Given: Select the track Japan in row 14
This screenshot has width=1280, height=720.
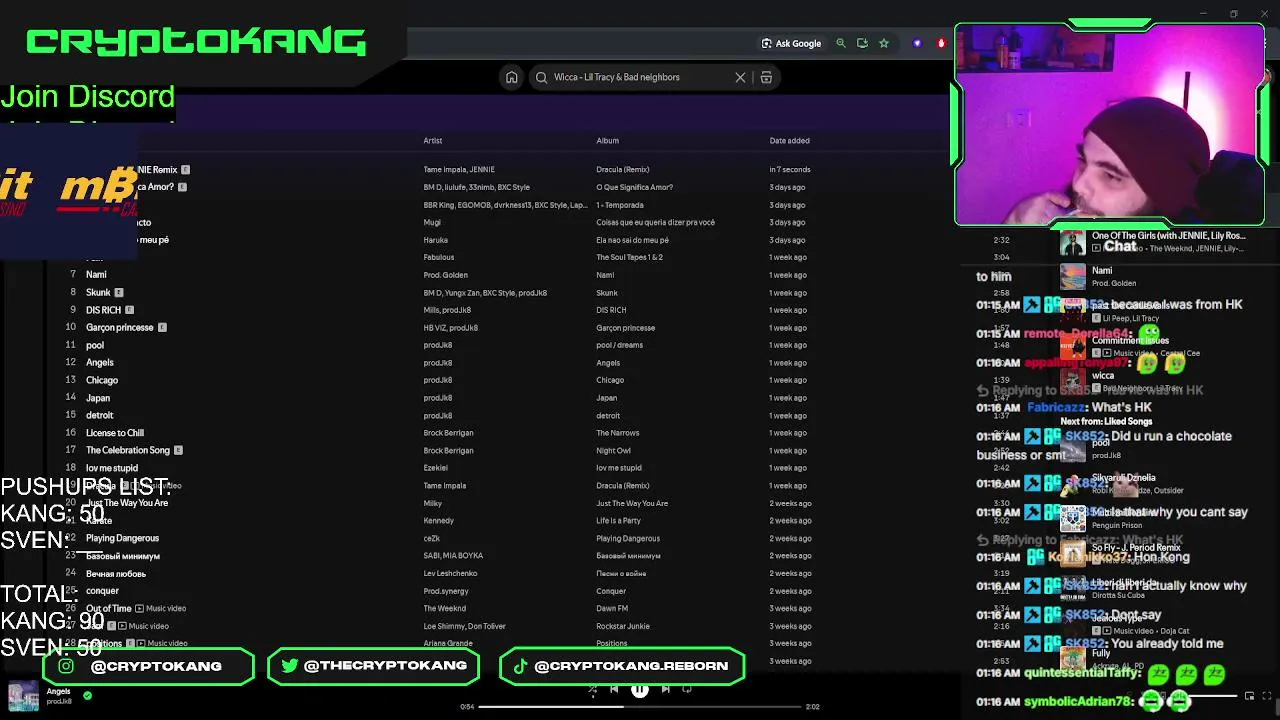Looking at the screenshot, I should pyautogui.click(x=98, y=398).
